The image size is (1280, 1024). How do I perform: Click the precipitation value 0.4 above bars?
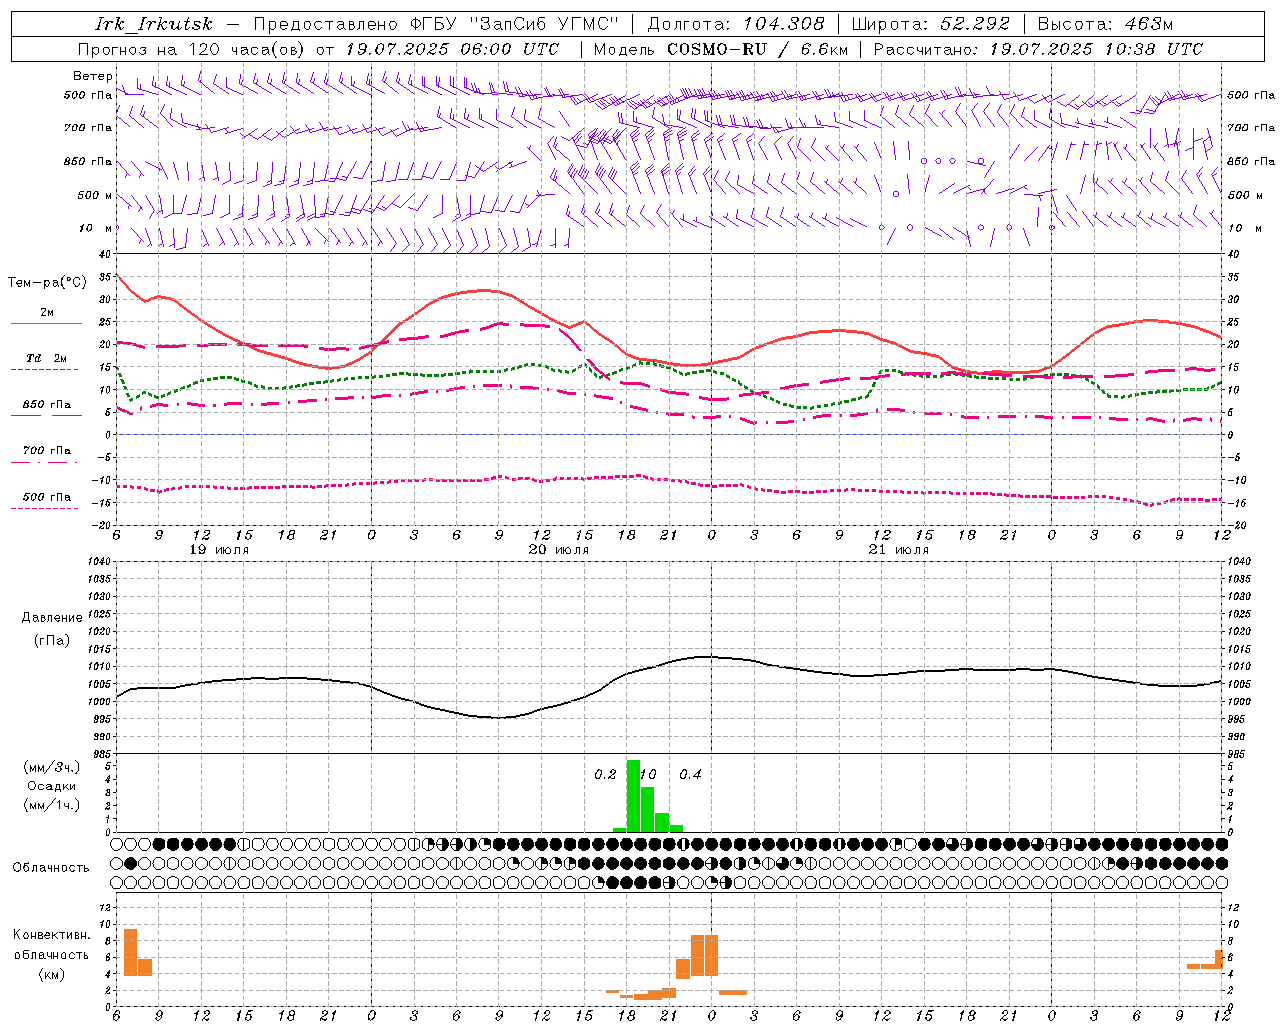coord(690,775)
